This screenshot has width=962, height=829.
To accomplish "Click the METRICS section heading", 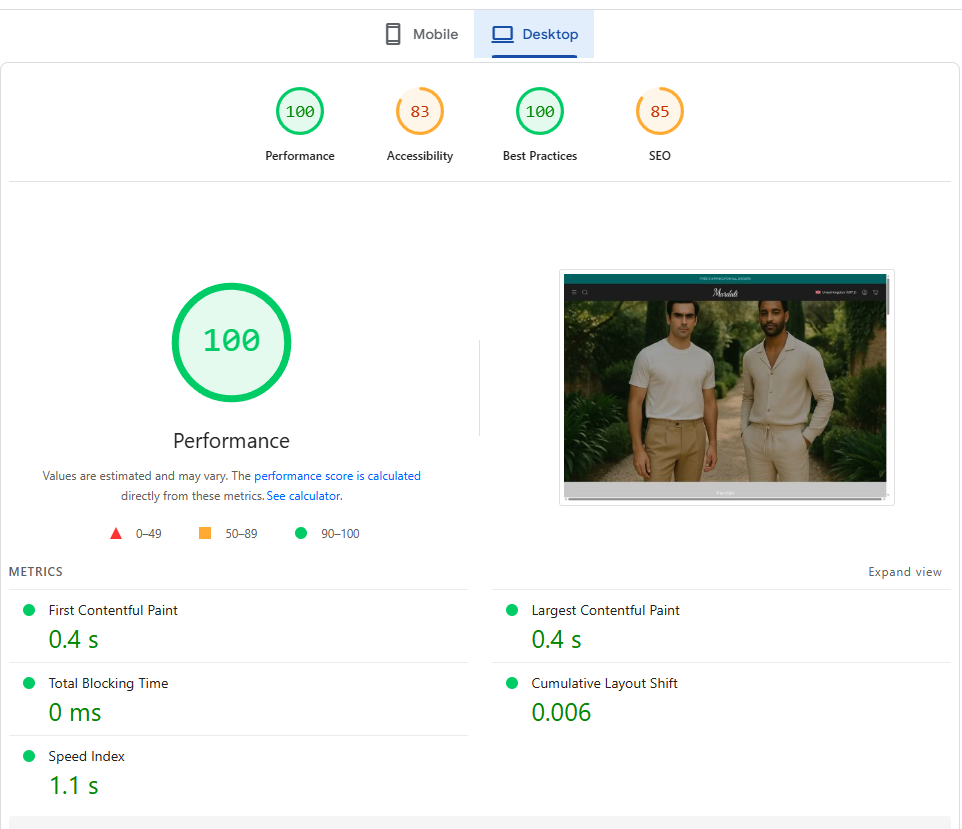I will tap(36, 572).
